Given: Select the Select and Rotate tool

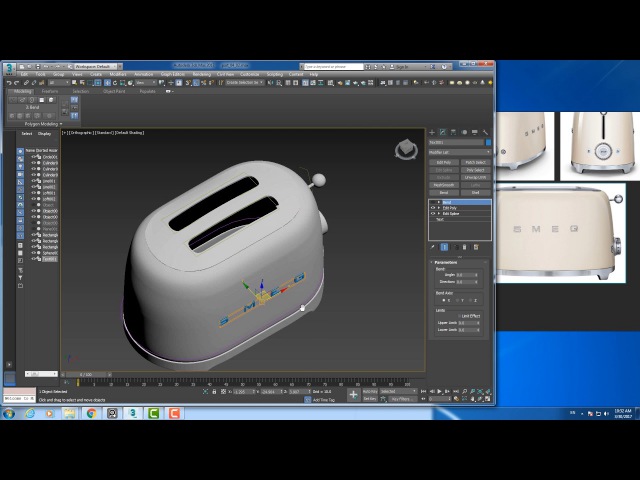Looking at the screenshot, I should coord(115,83).
